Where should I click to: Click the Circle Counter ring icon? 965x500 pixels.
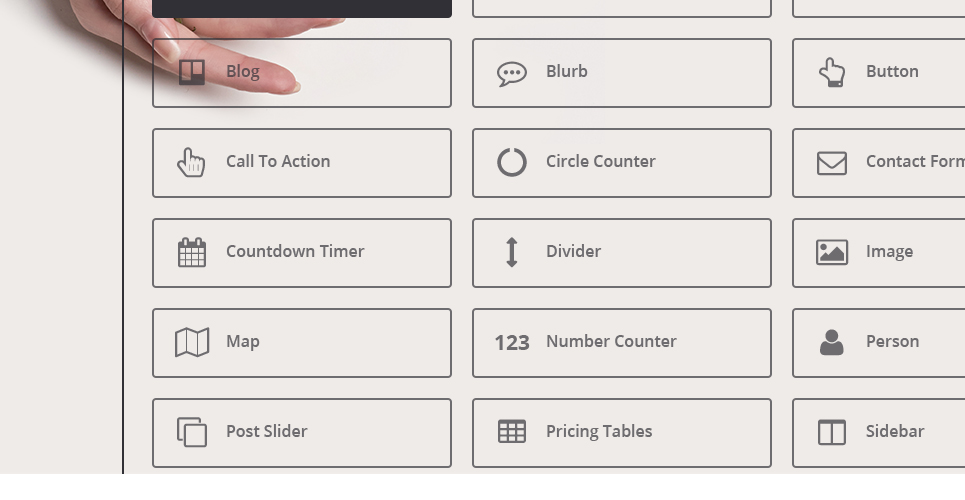[512, 162]
